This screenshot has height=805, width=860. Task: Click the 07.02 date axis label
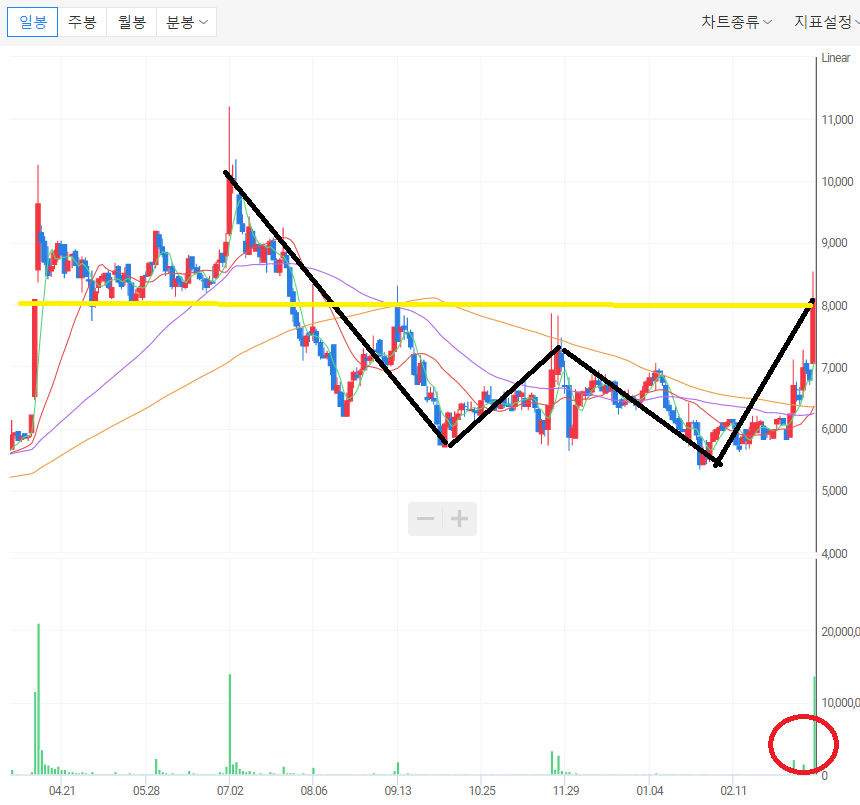coord(230,790)
